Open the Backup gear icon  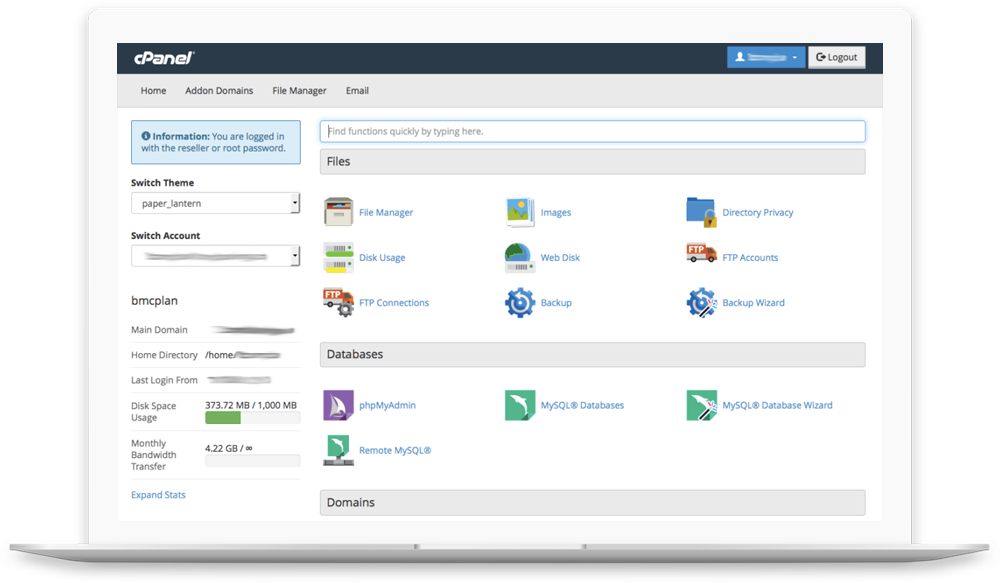520,302
